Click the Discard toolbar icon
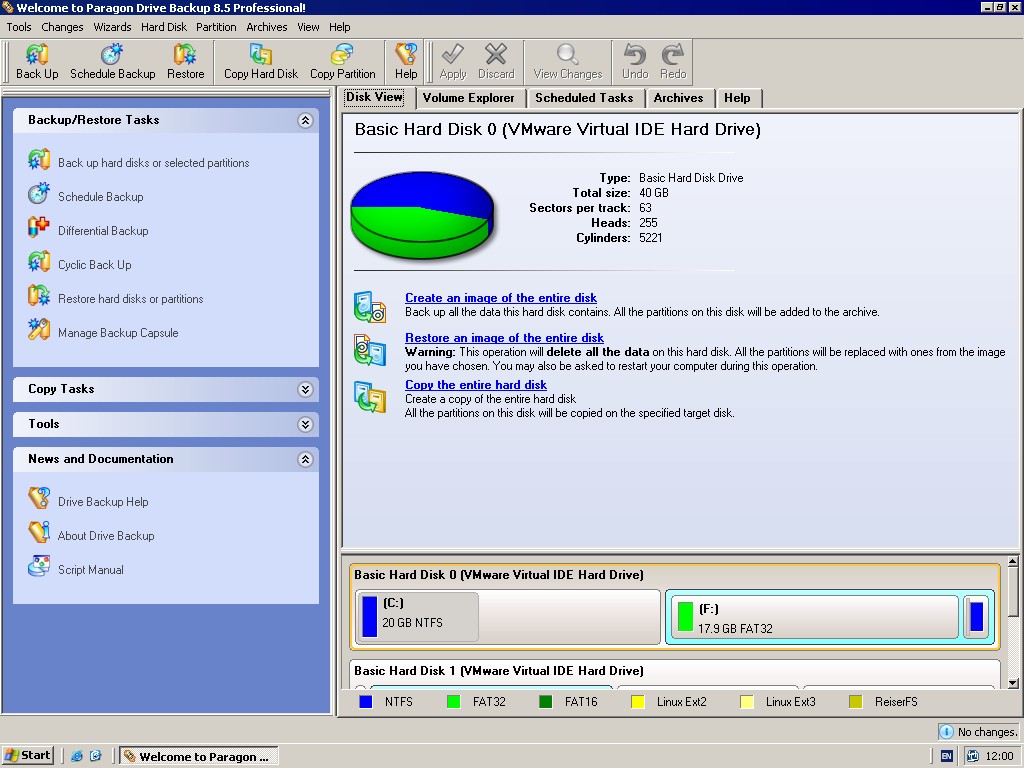Screen dimensions: 1024x768 tap(496, 54)
